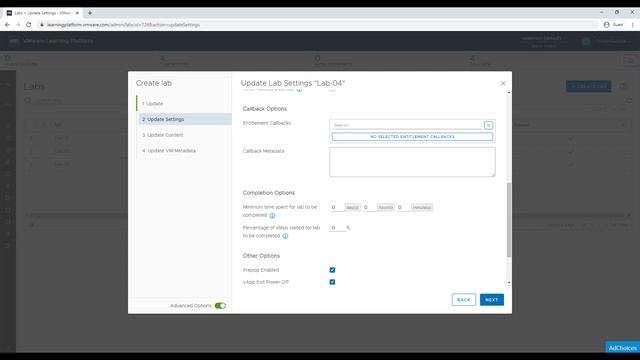The image size is (640, 360).
Task: Close the Update Lab Settings dialog
Action: pyautogui.click(x=503, y=83)
